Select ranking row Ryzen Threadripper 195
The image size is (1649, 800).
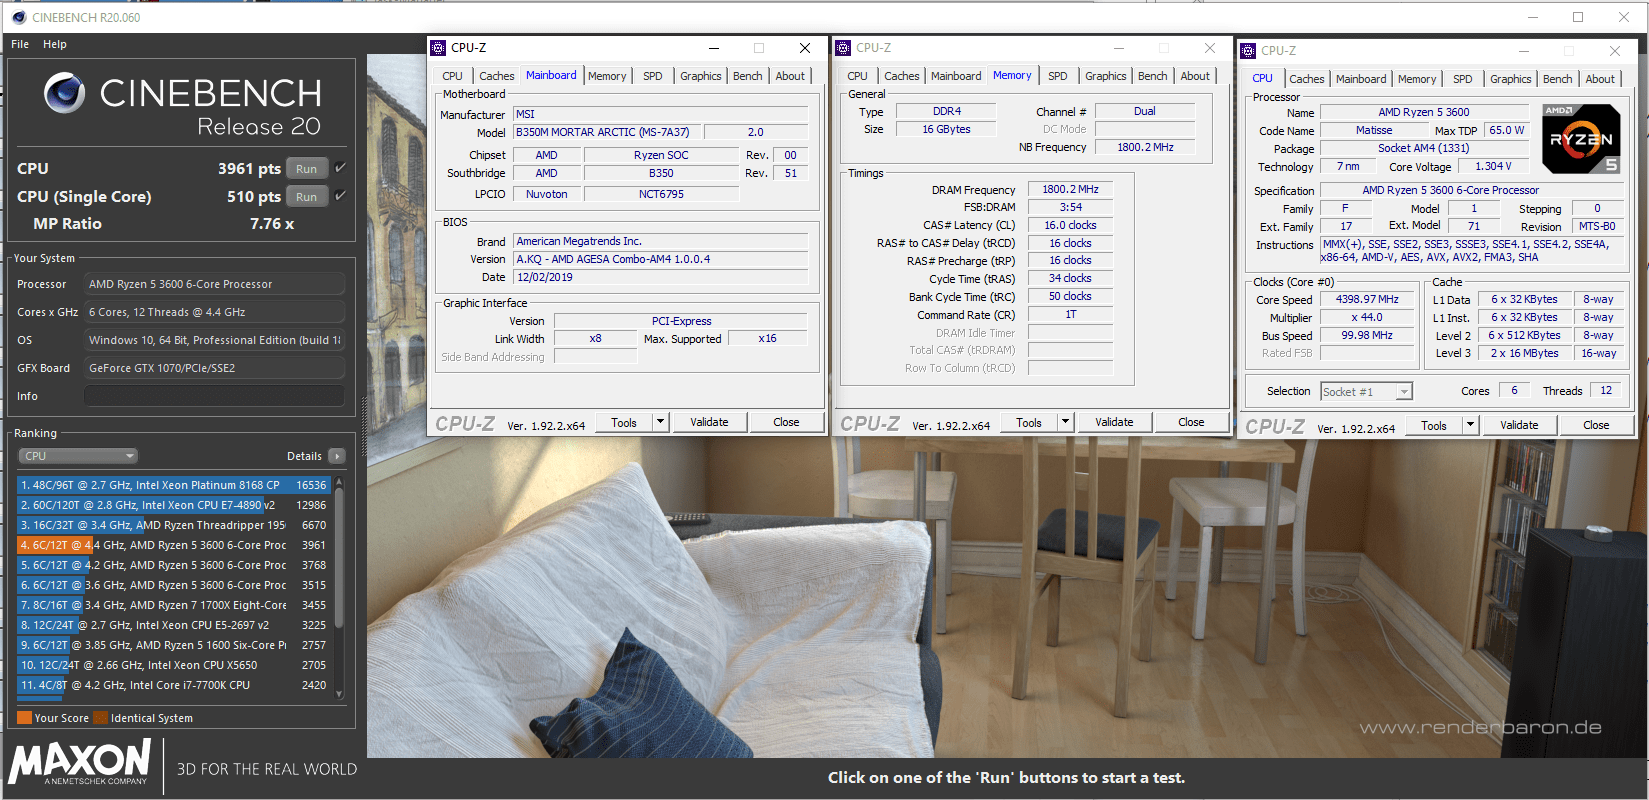[173, 525]
